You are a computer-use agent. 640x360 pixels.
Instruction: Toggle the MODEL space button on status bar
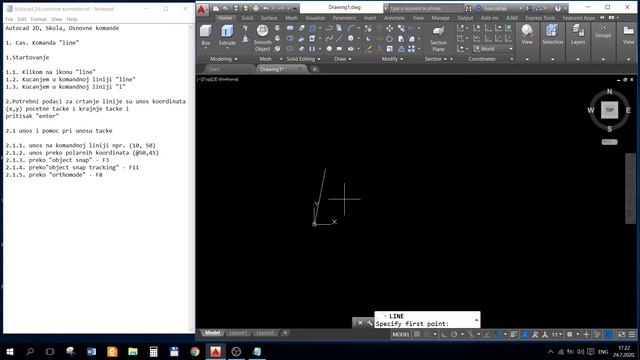(400, 334)
